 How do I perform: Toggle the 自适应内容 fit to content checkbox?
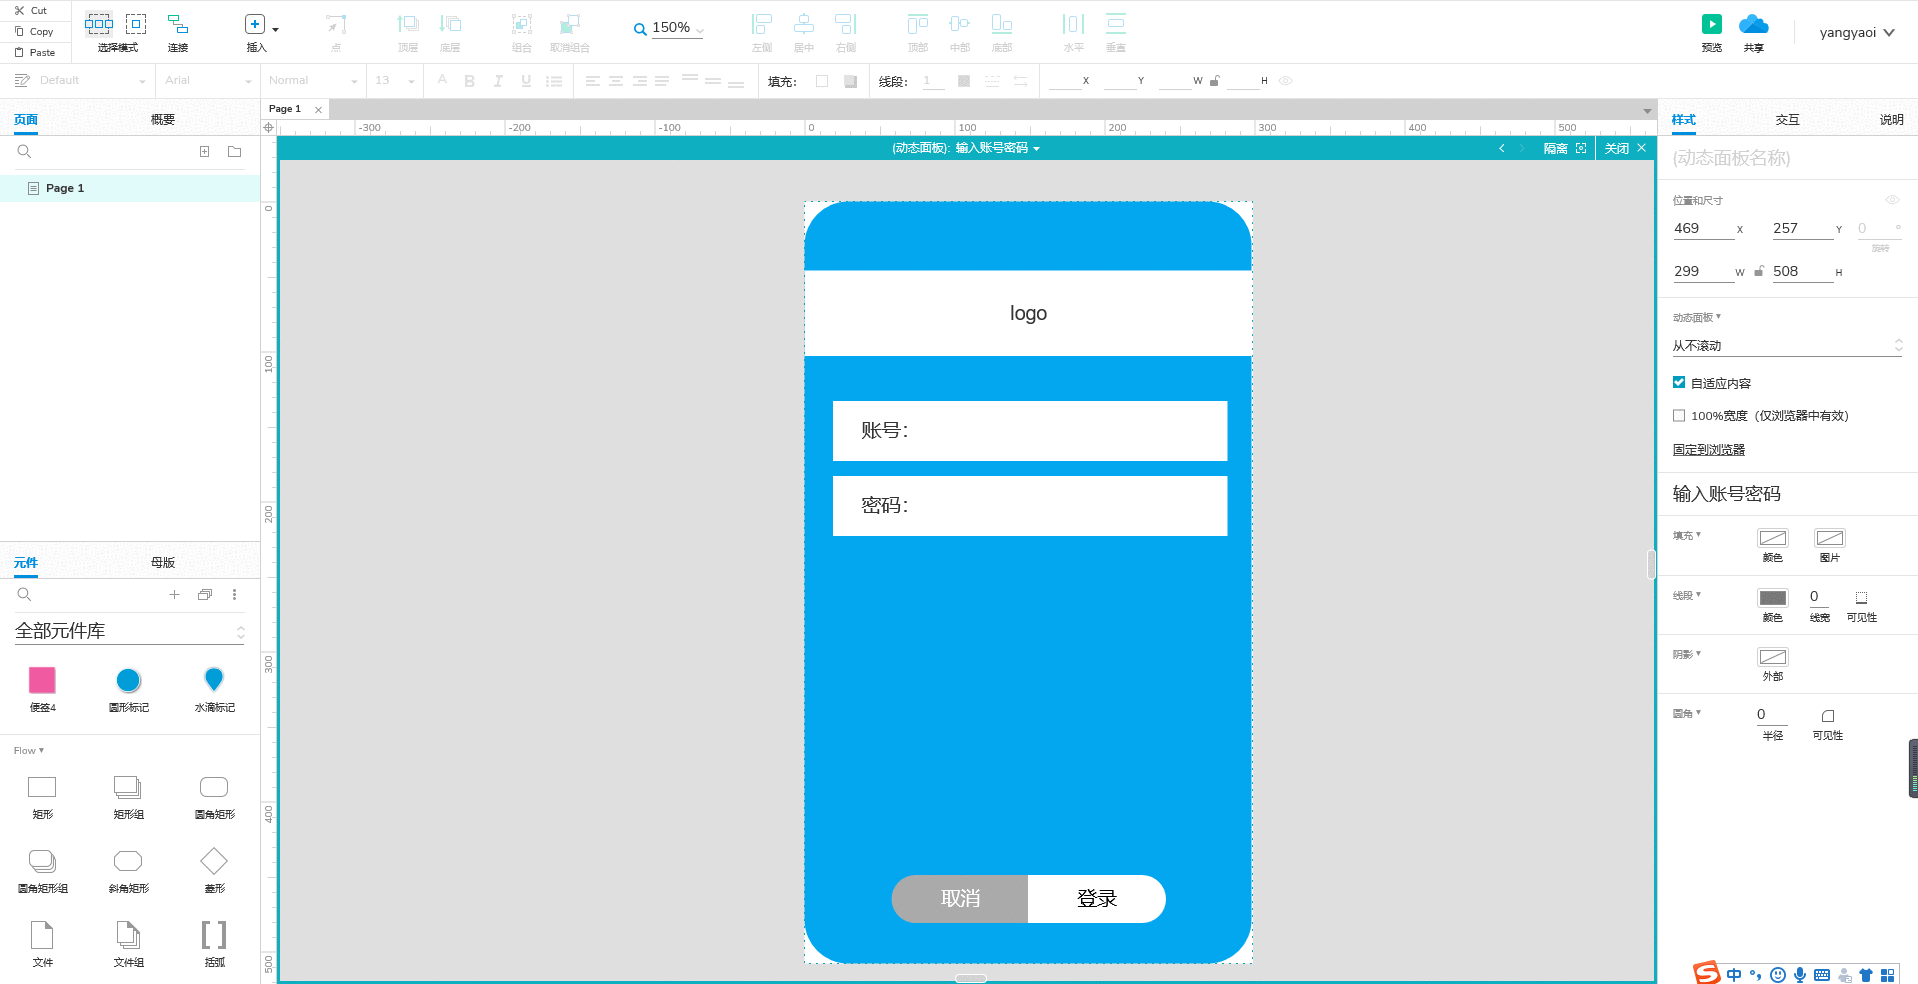pos(1679,382)
